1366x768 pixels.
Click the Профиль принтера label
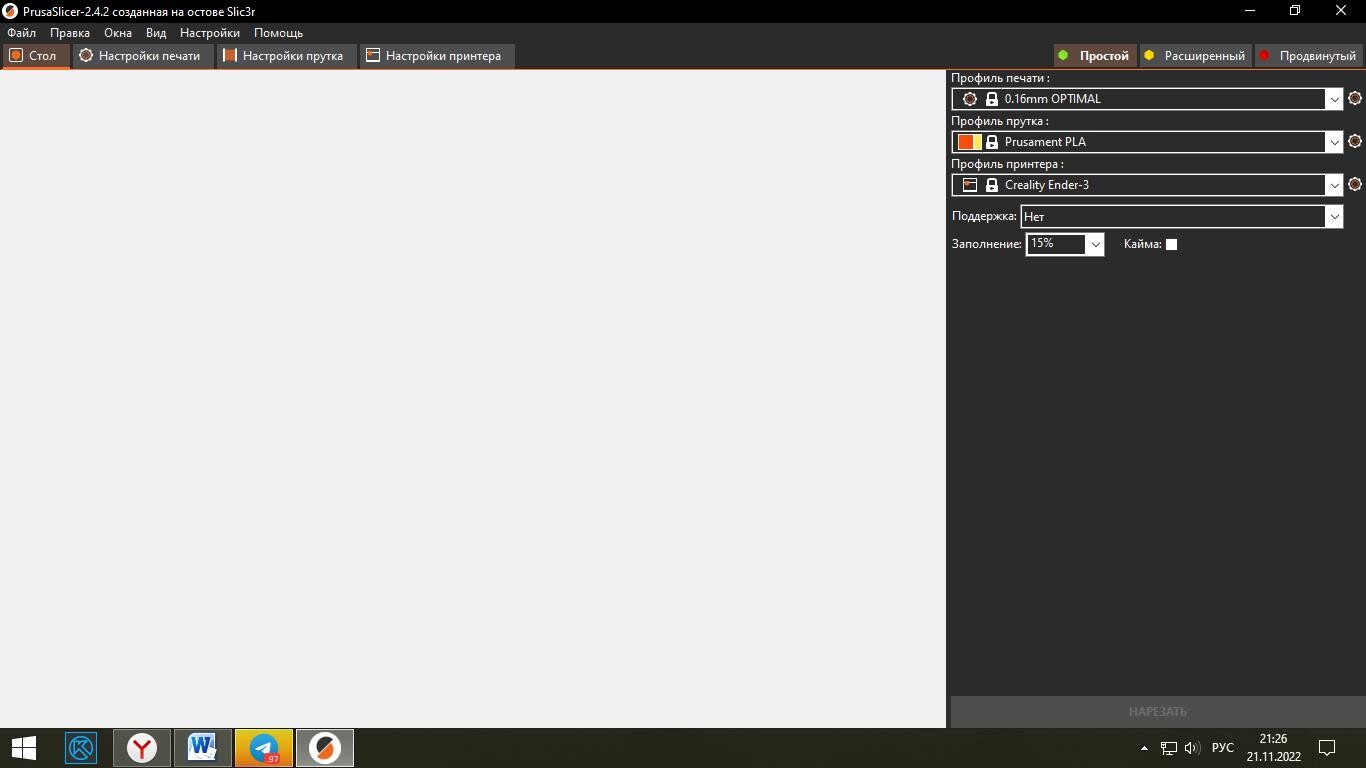pyautogui.click(x=1007, y=164)
